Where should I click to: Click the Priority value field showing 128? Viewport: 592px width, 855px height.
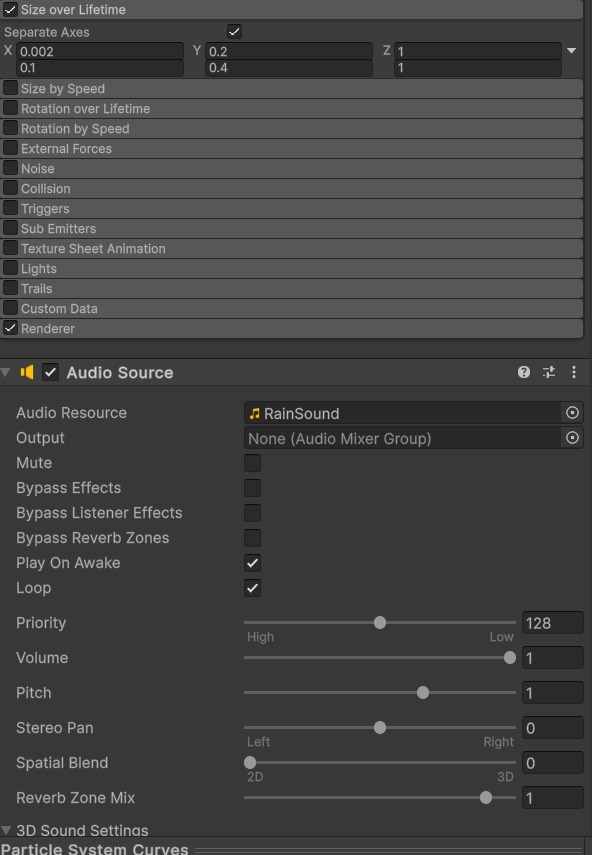[553, 623]
